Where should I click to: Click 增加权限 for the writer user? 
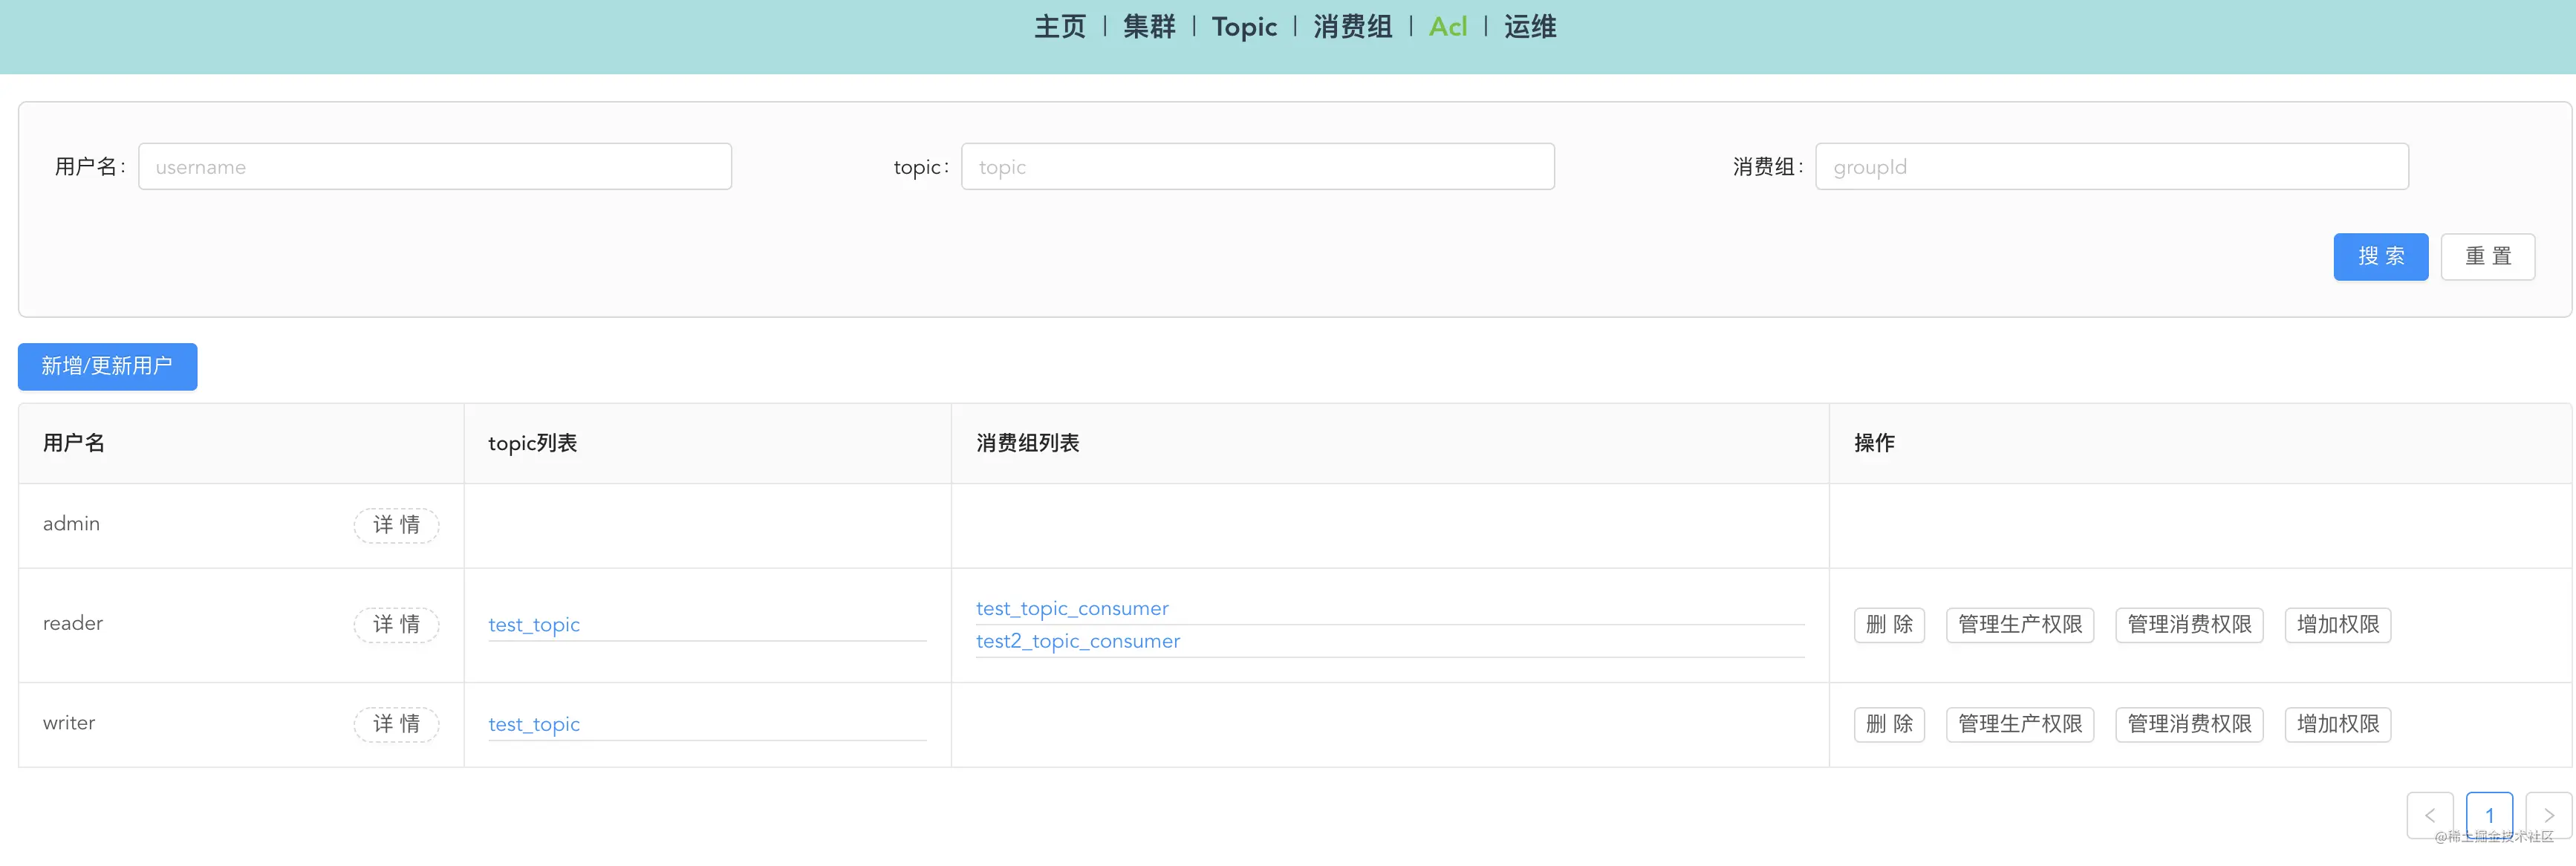pyautogui.click(x=2338, y=724)
